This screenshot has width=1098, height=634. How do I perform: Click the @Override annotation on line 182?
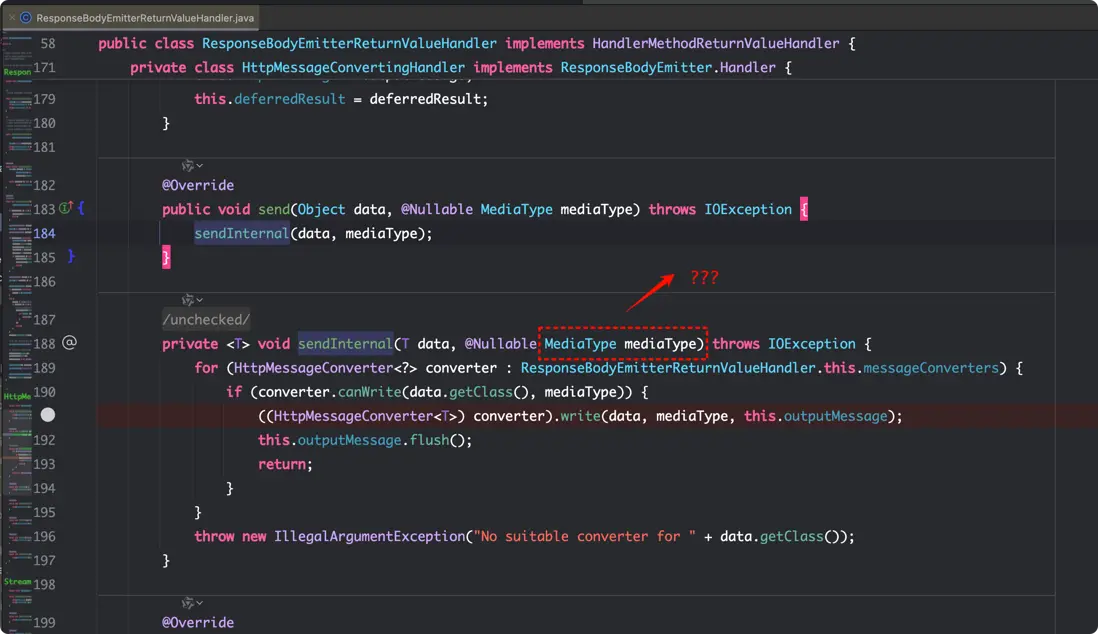click(x=198, y=186)
